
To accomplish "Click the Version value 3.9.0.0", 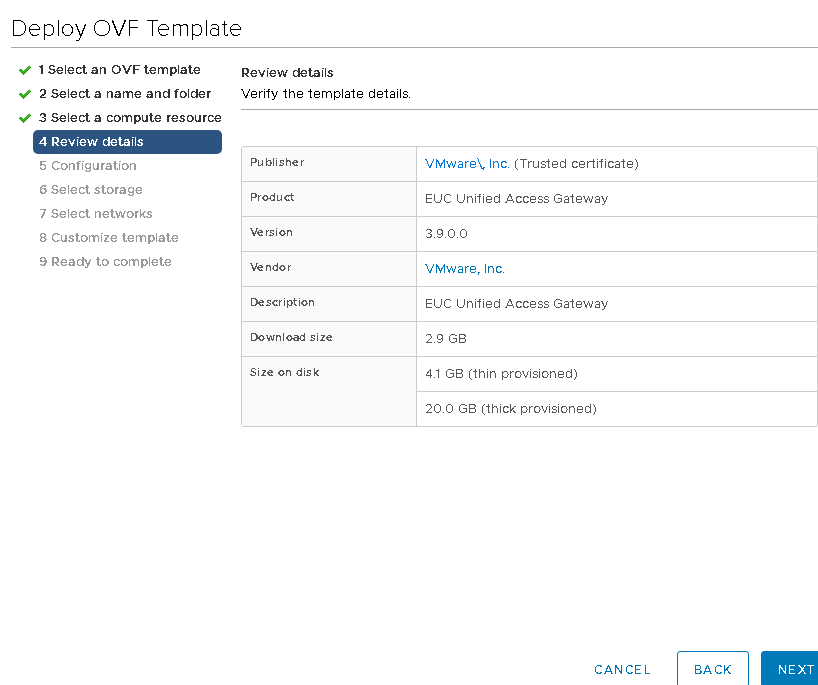I will 446,233.
